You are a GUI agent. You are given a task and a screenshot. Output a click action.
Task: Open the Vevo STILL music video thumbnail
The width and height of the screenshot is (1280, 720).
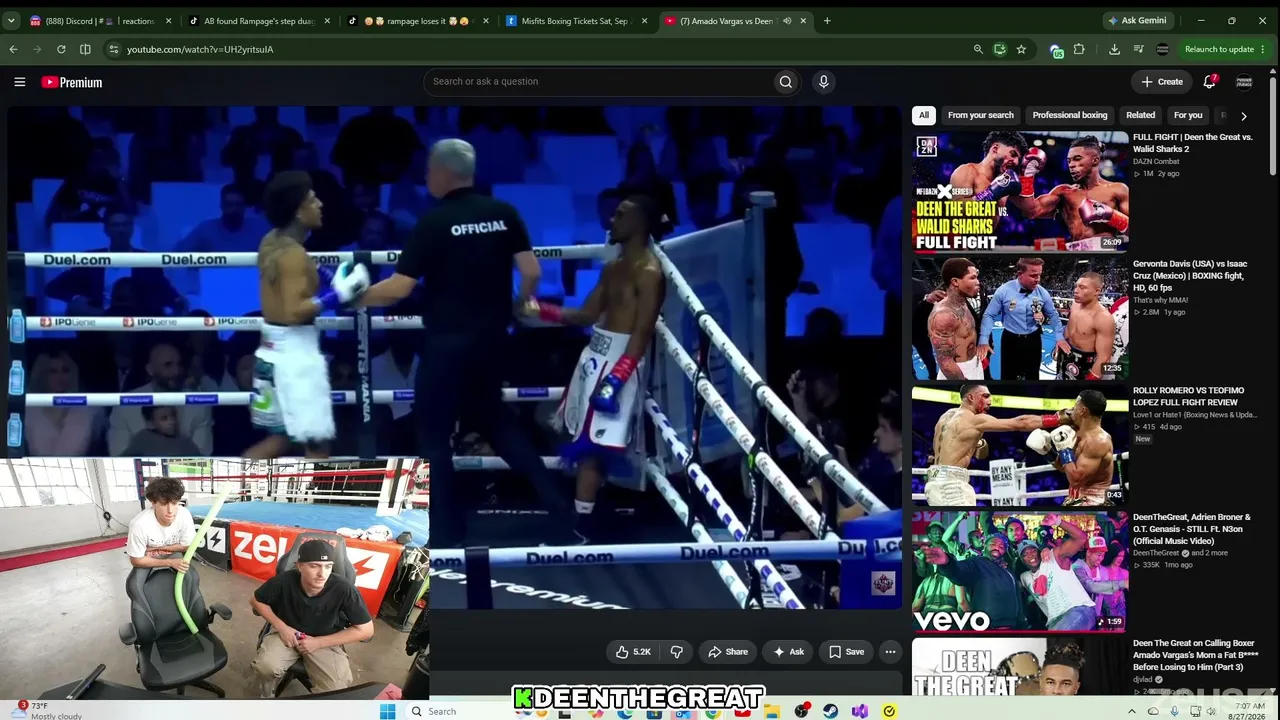(1020, 572)
